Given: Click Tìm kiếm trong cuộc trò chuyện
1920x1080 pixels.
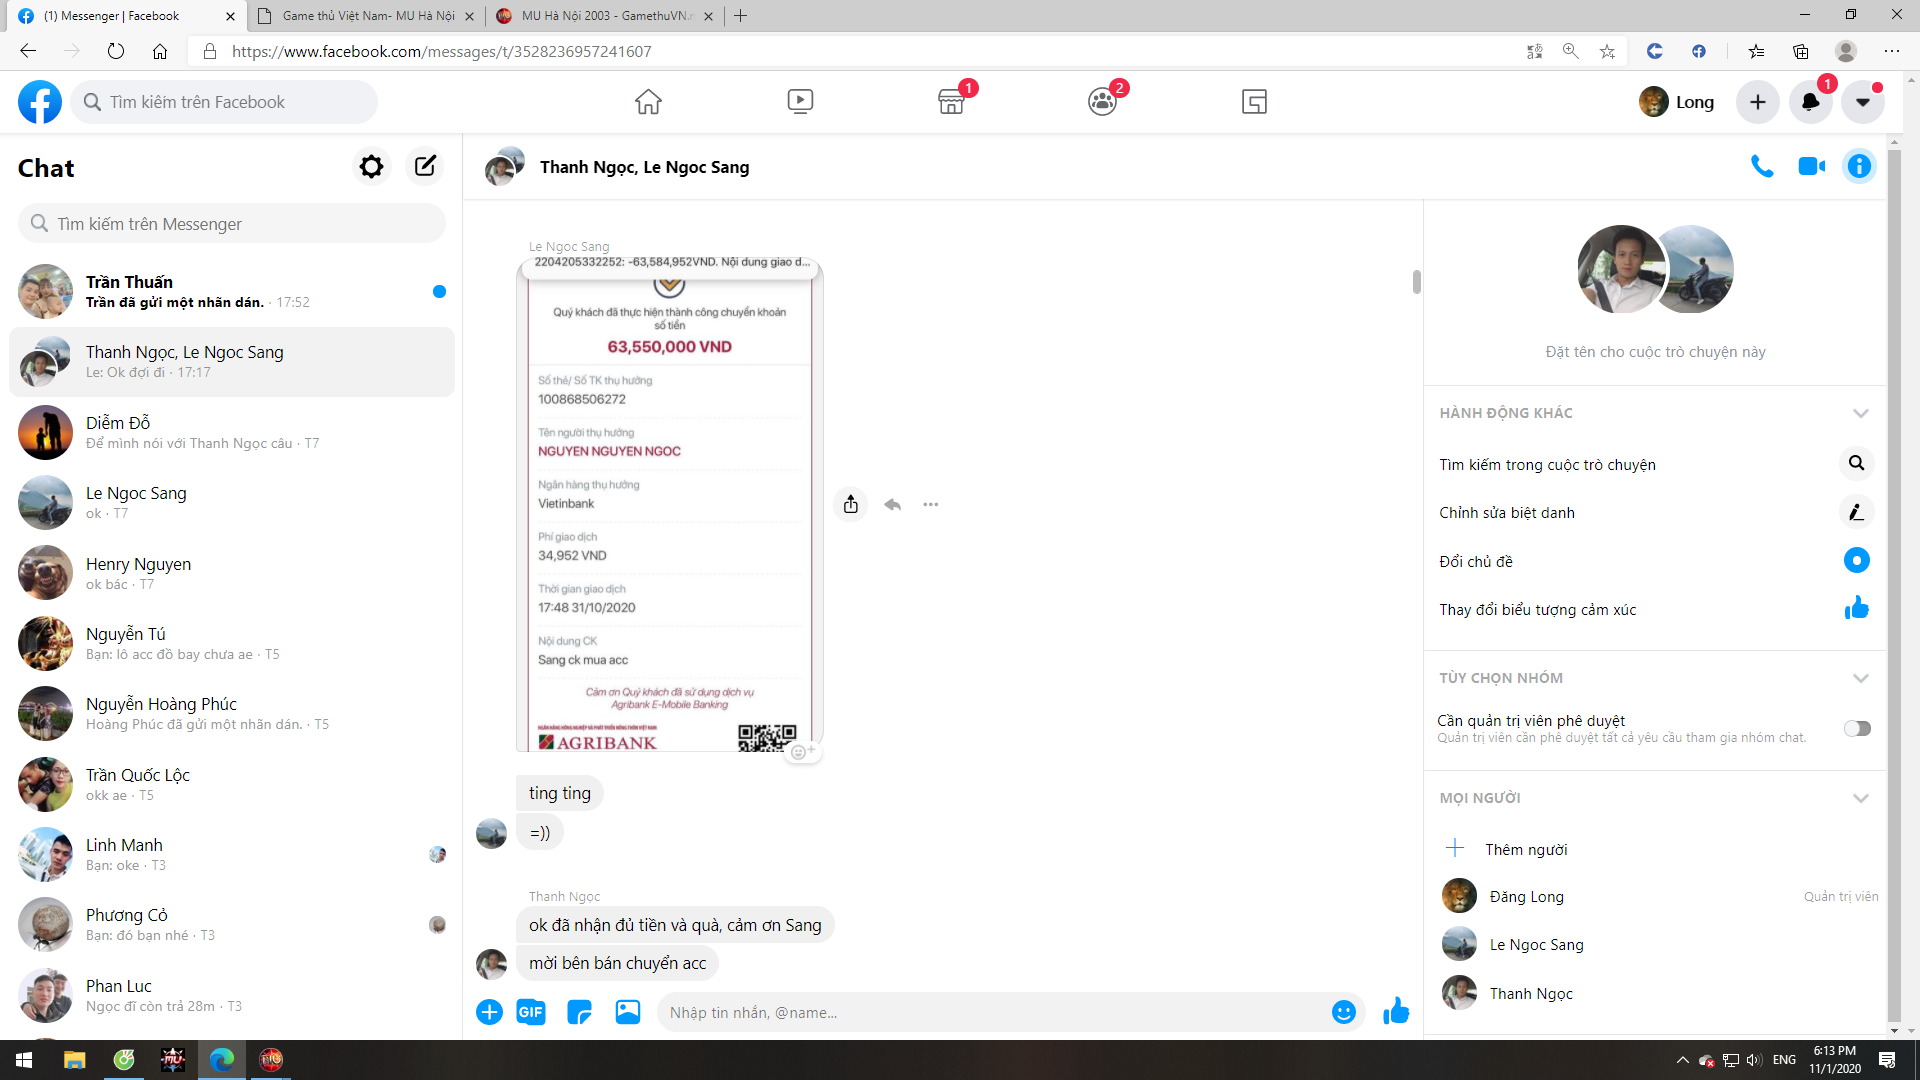Looking at the screenshot, I should [x=1547, y=464].
